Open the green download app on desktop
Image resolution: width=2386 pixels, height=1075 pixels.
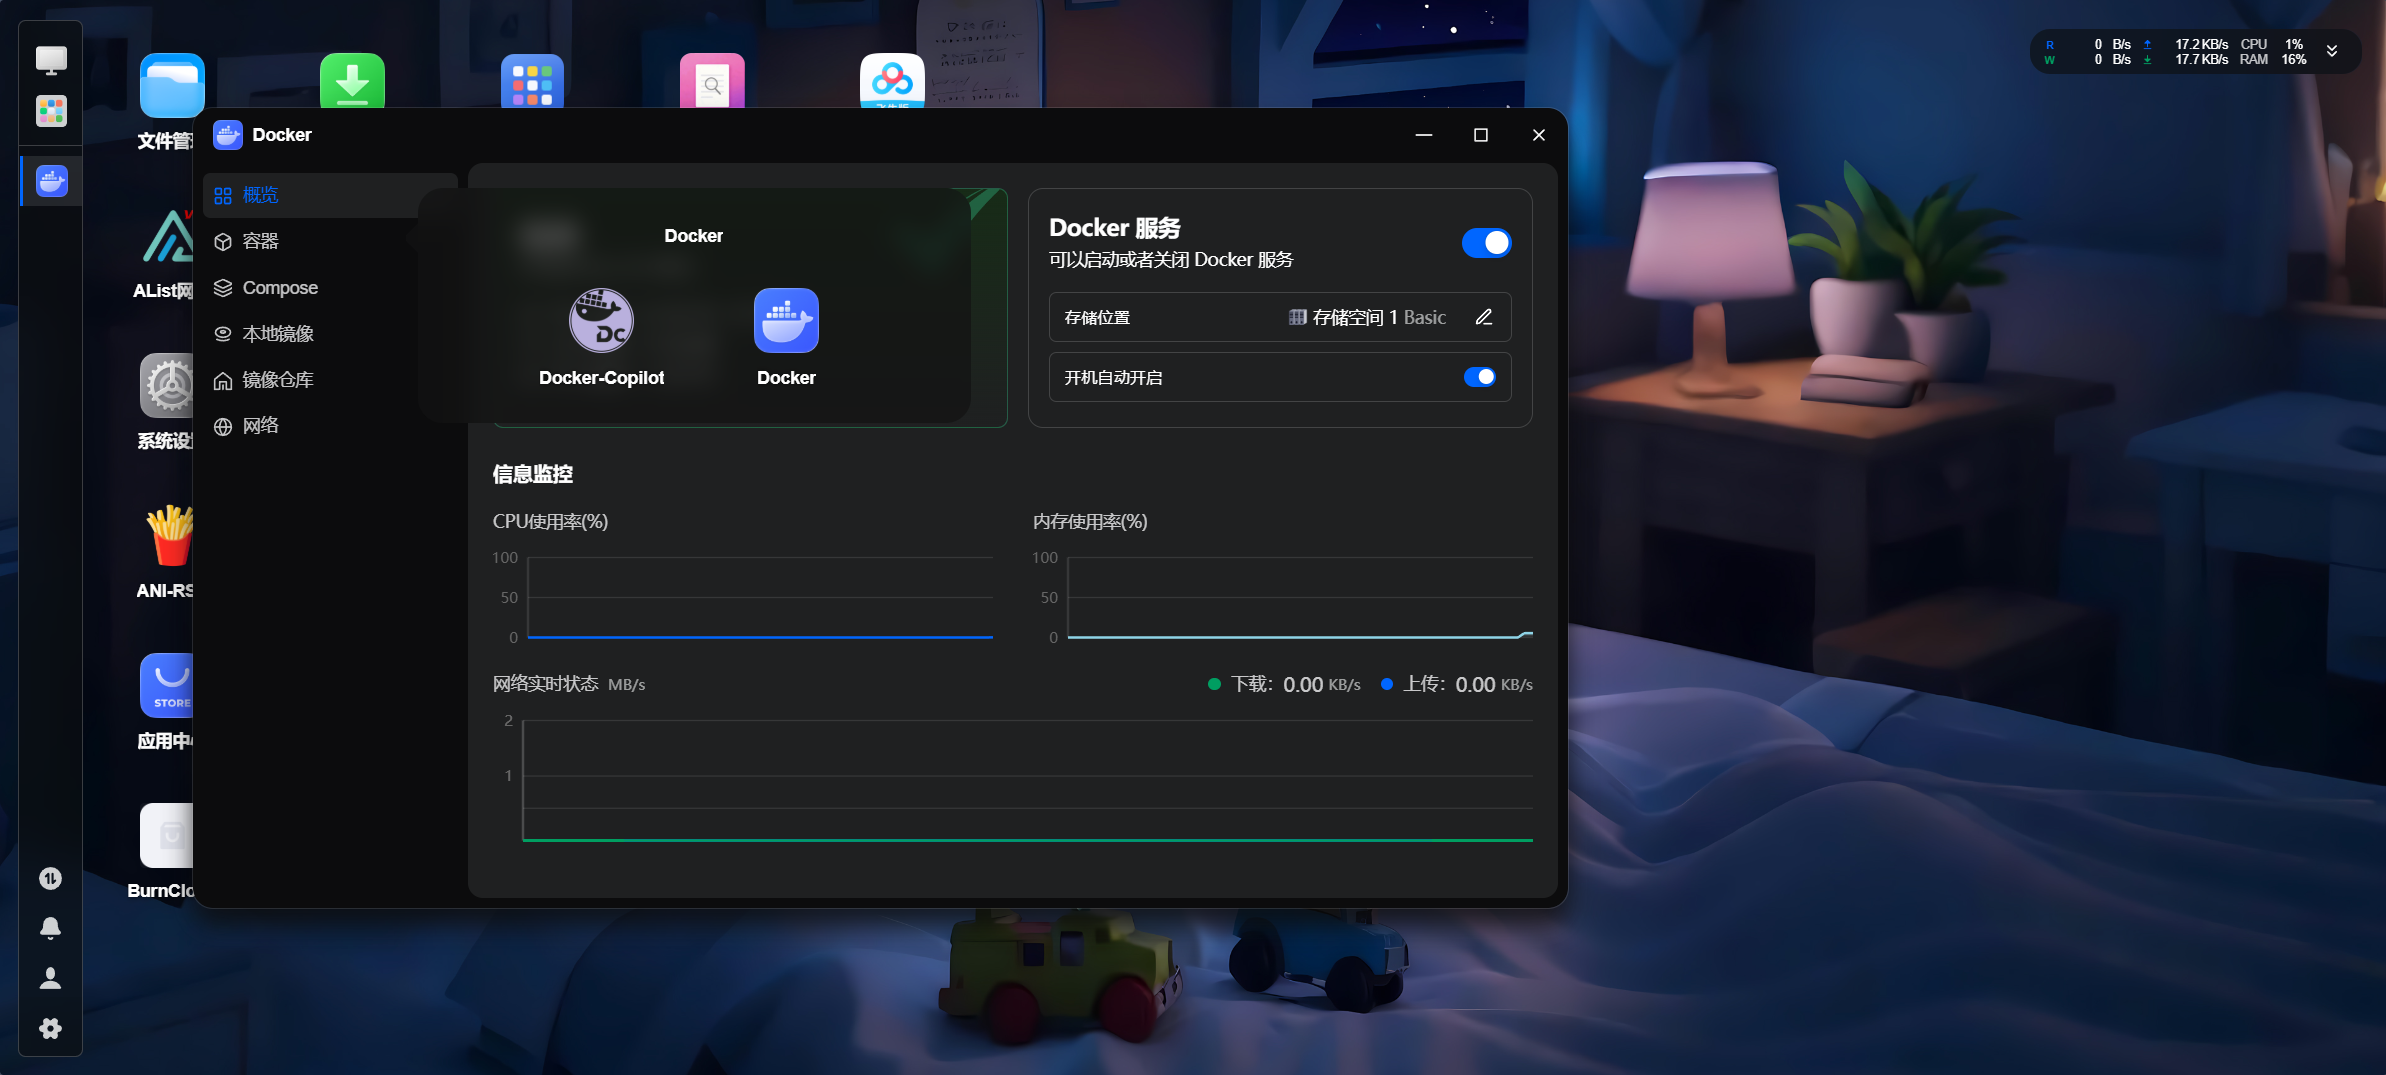point(352,81)
